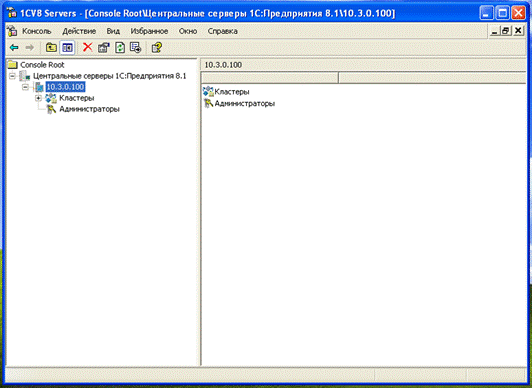
Task: Open the Справка menu
Action: 223,31
